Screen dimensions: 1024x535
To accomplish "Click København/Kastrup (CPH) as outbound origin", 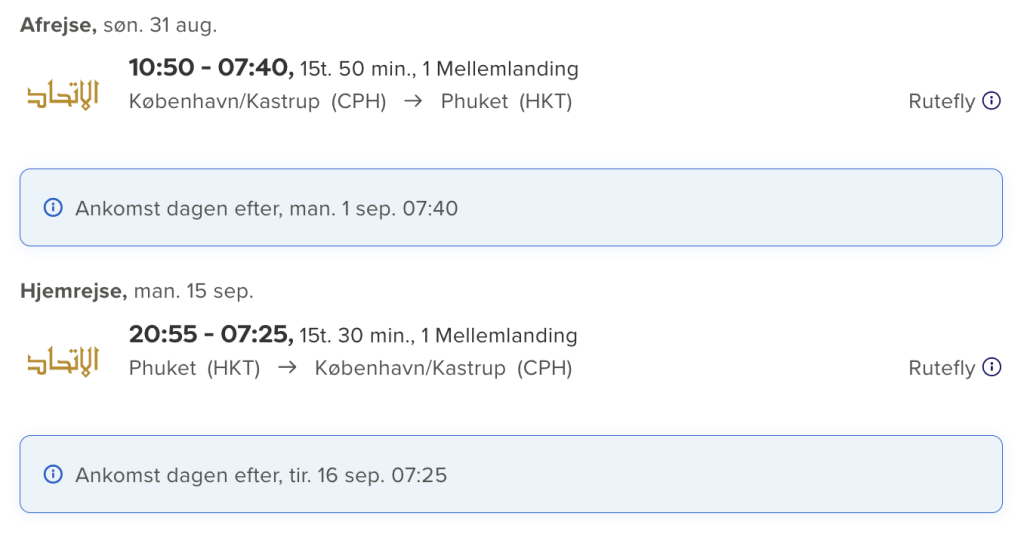I will [257, 102].
